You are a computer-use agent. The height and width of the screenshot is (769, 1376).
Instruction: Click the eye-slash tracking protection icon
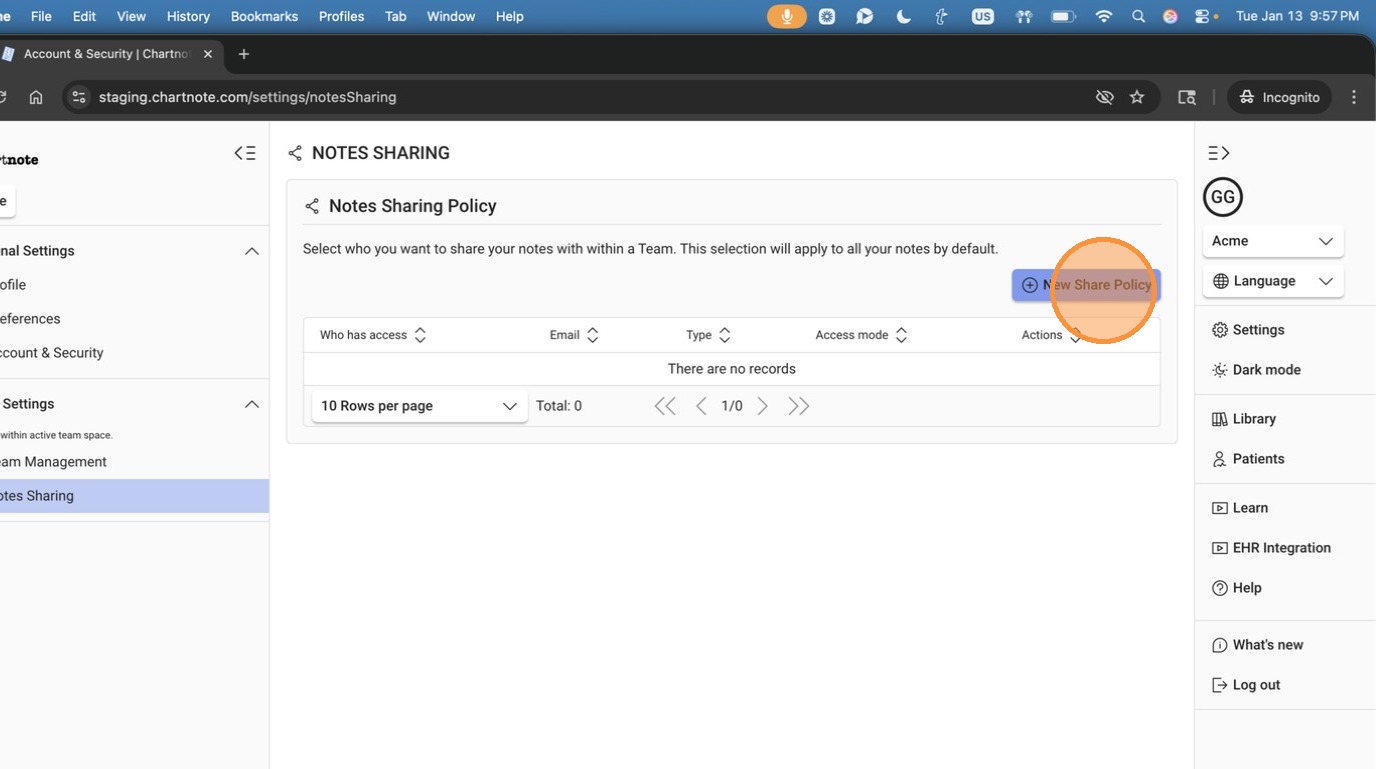(1104, 97)
